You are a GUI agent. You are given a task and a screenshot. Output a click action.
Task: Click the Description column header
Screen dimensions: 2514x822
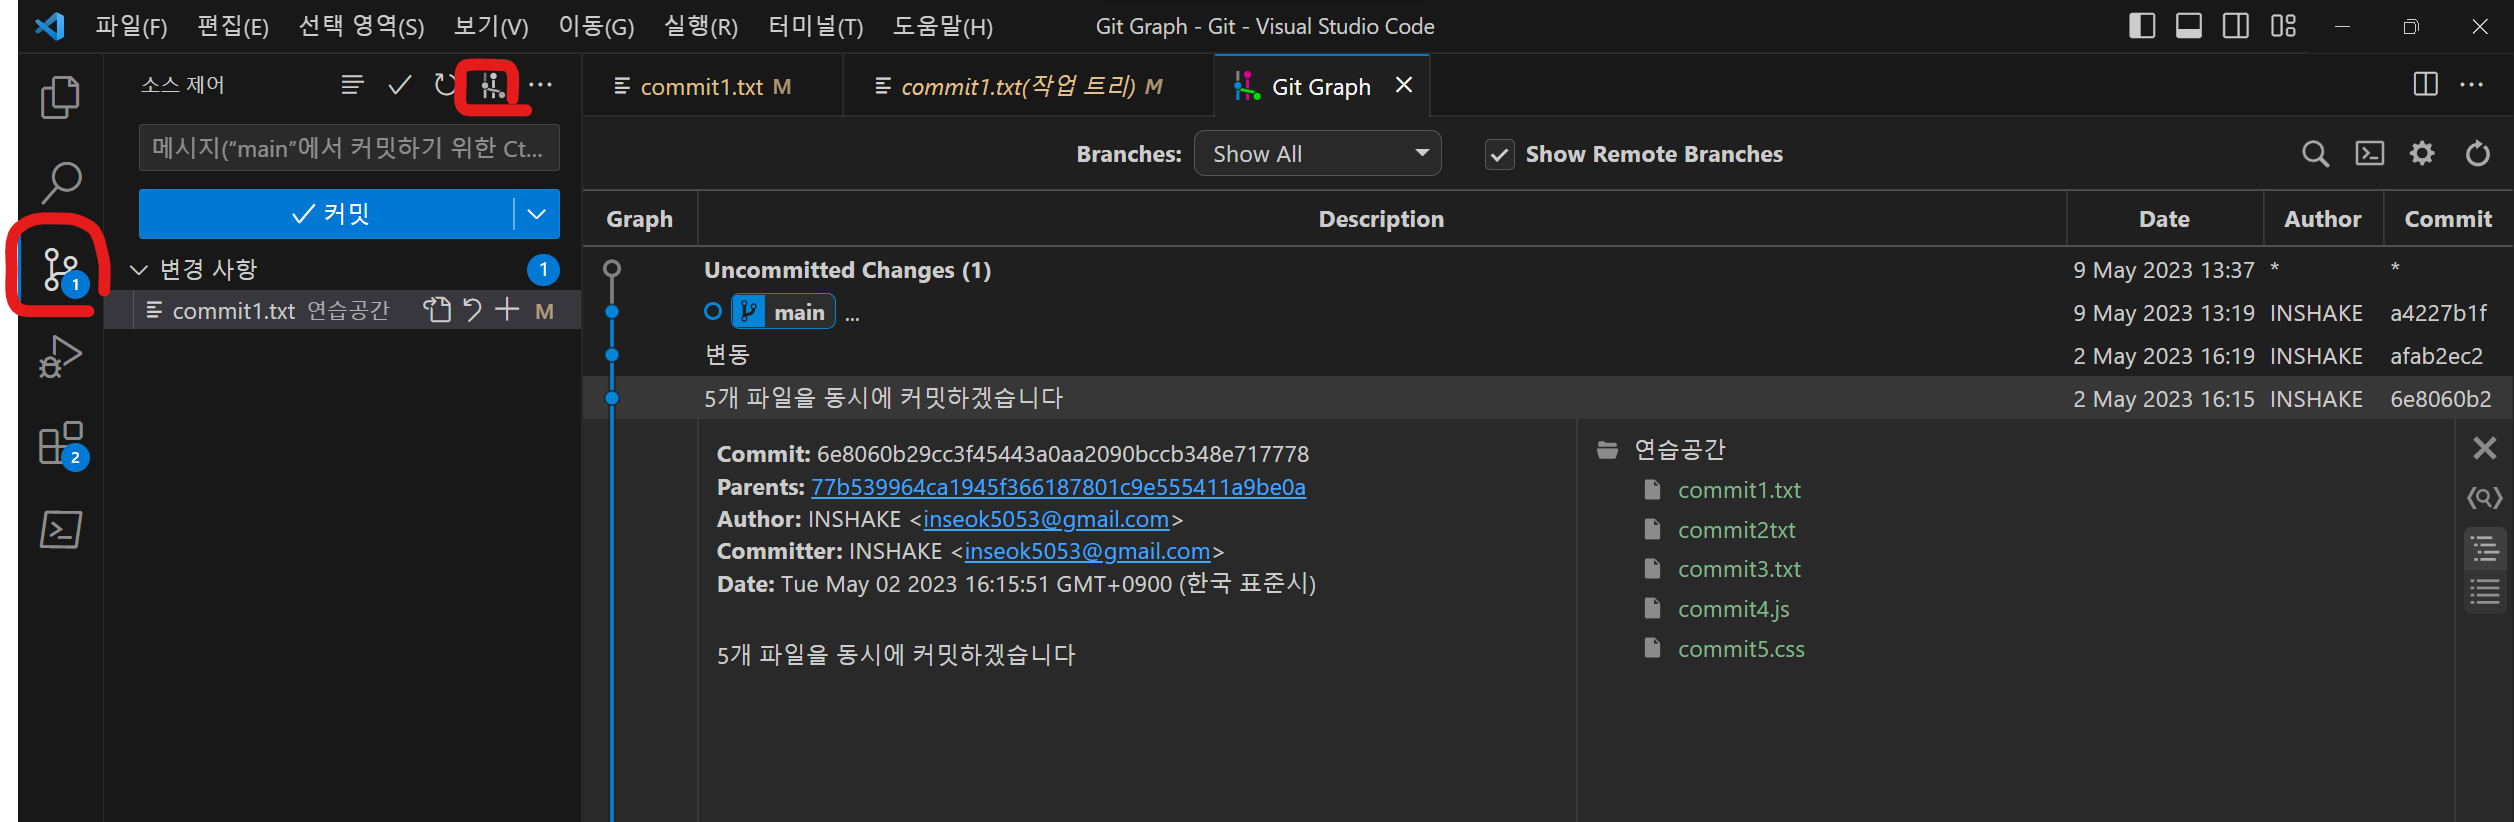pos(1381,219)
